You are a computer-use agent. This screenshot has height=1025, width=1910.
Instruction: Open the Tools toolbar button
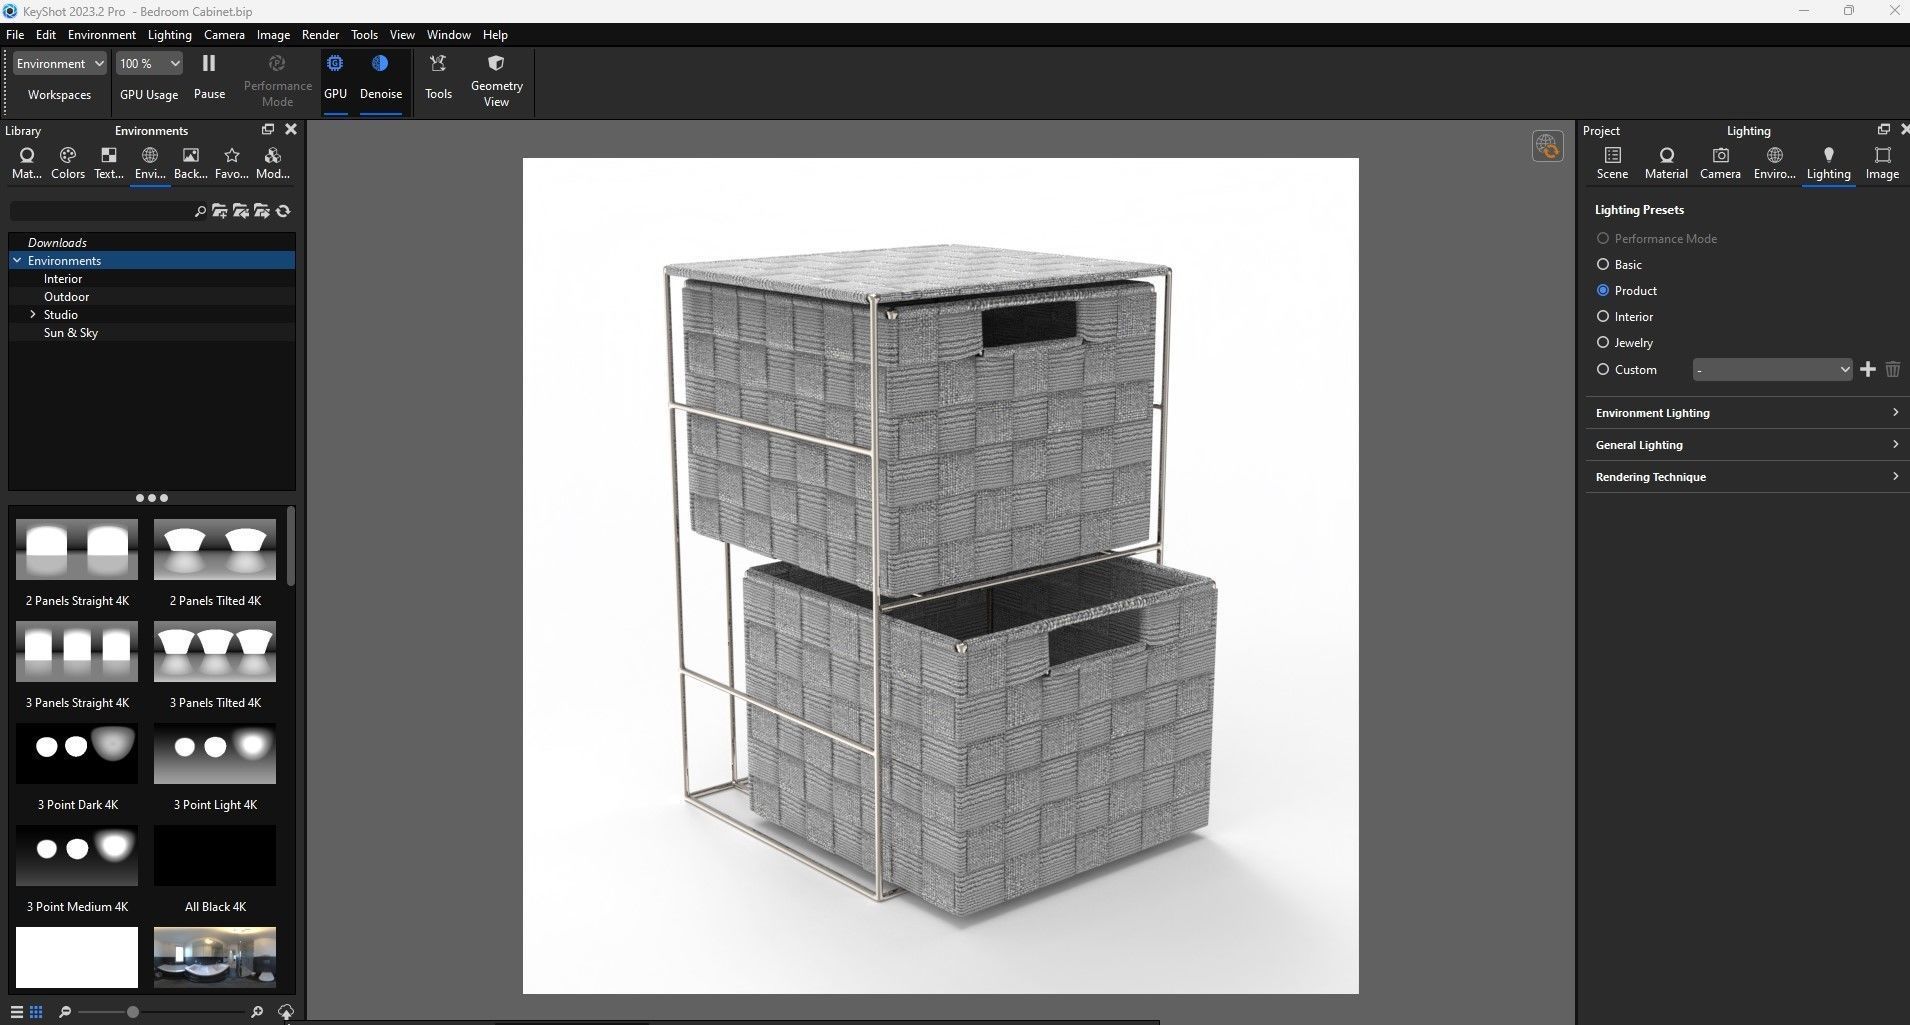click(438, 76)
